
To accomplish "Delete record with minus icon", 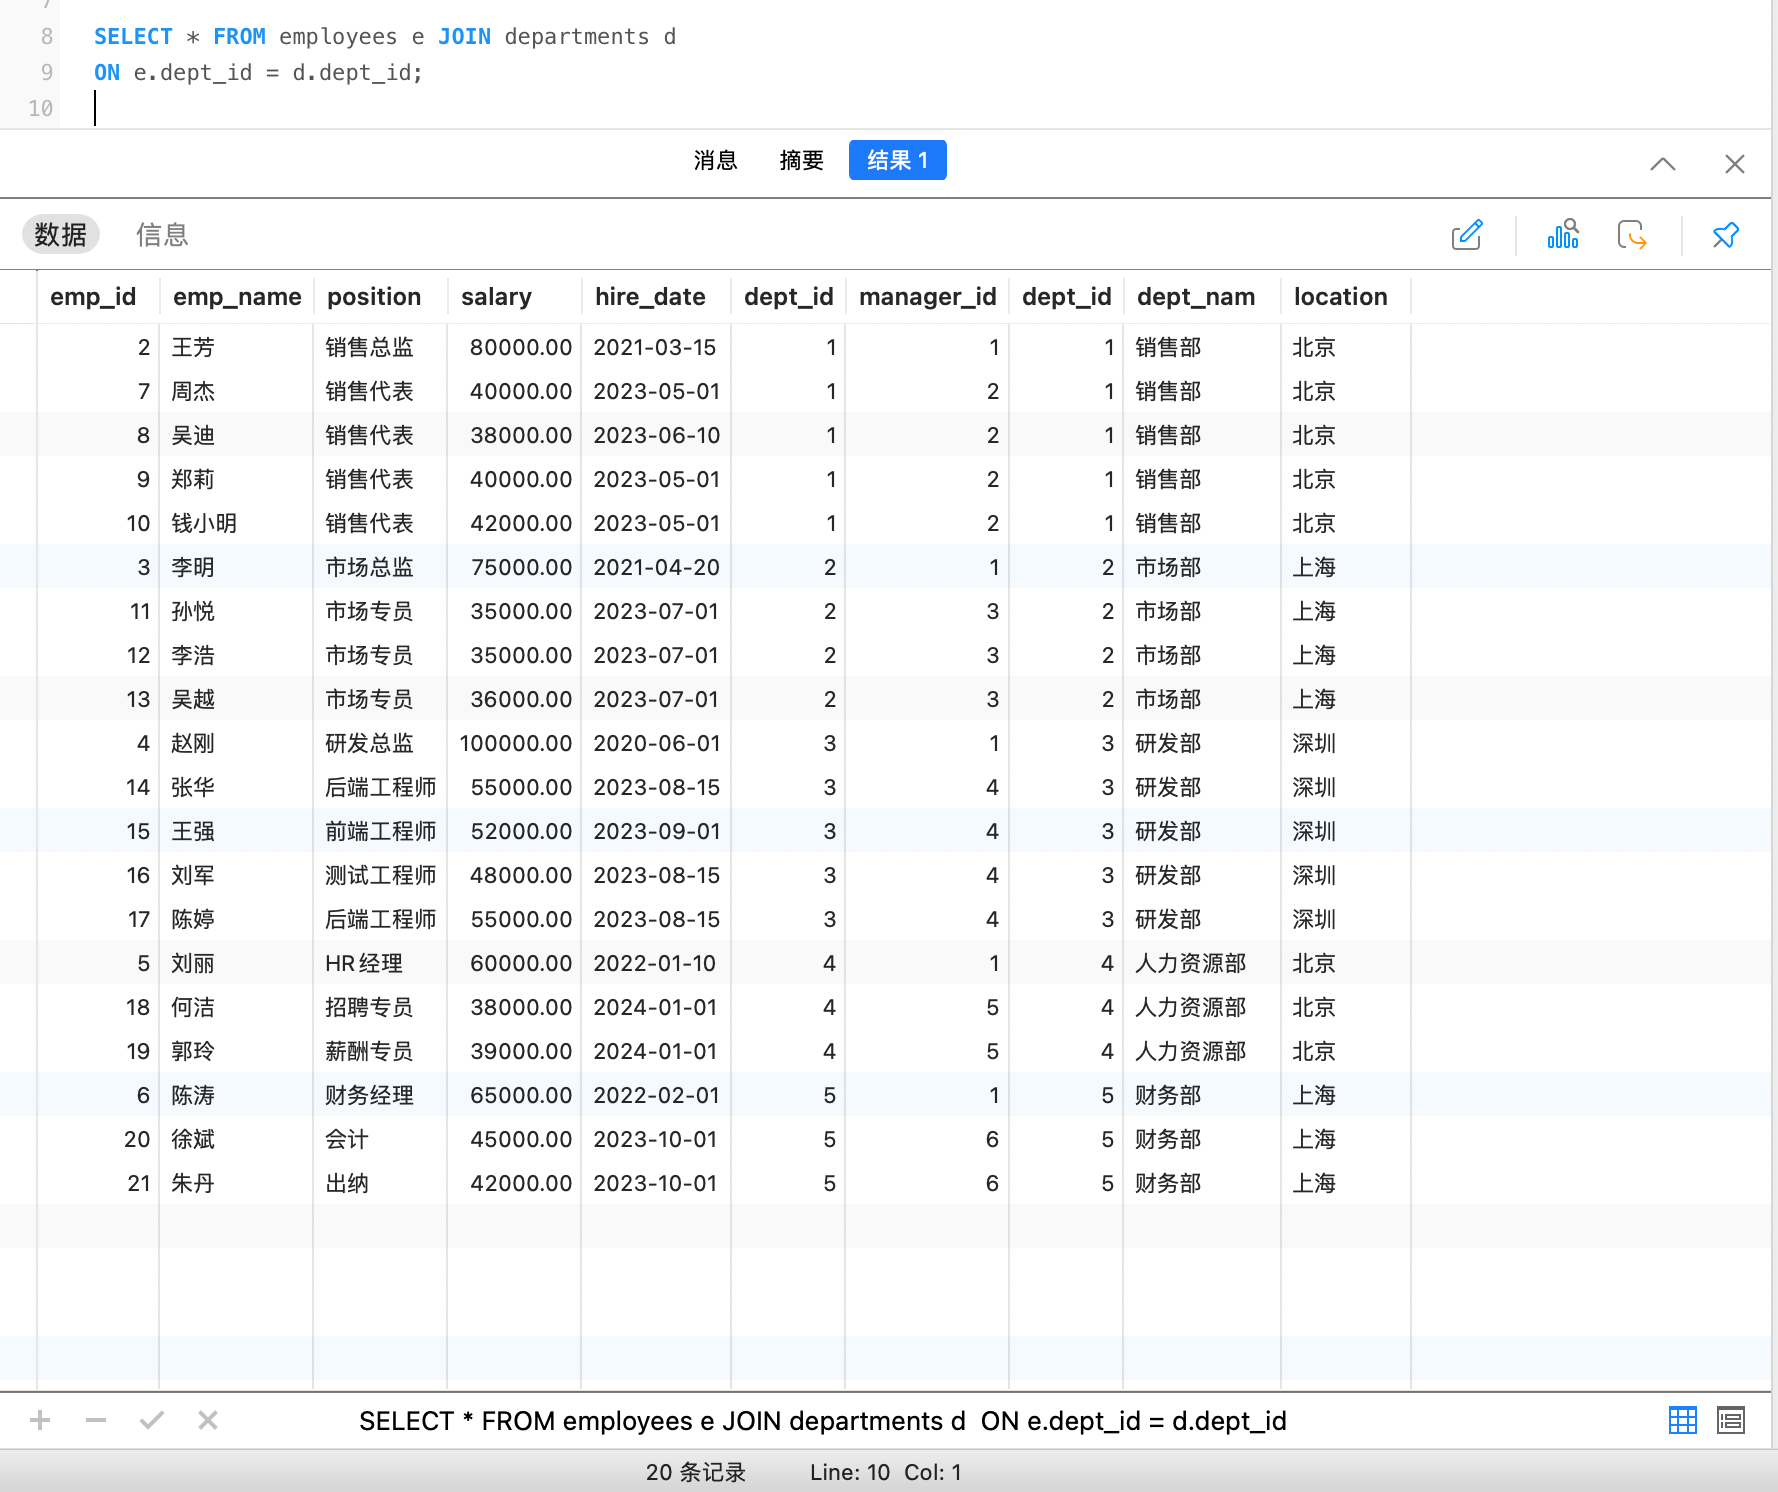I will [x=96, y=1420].
